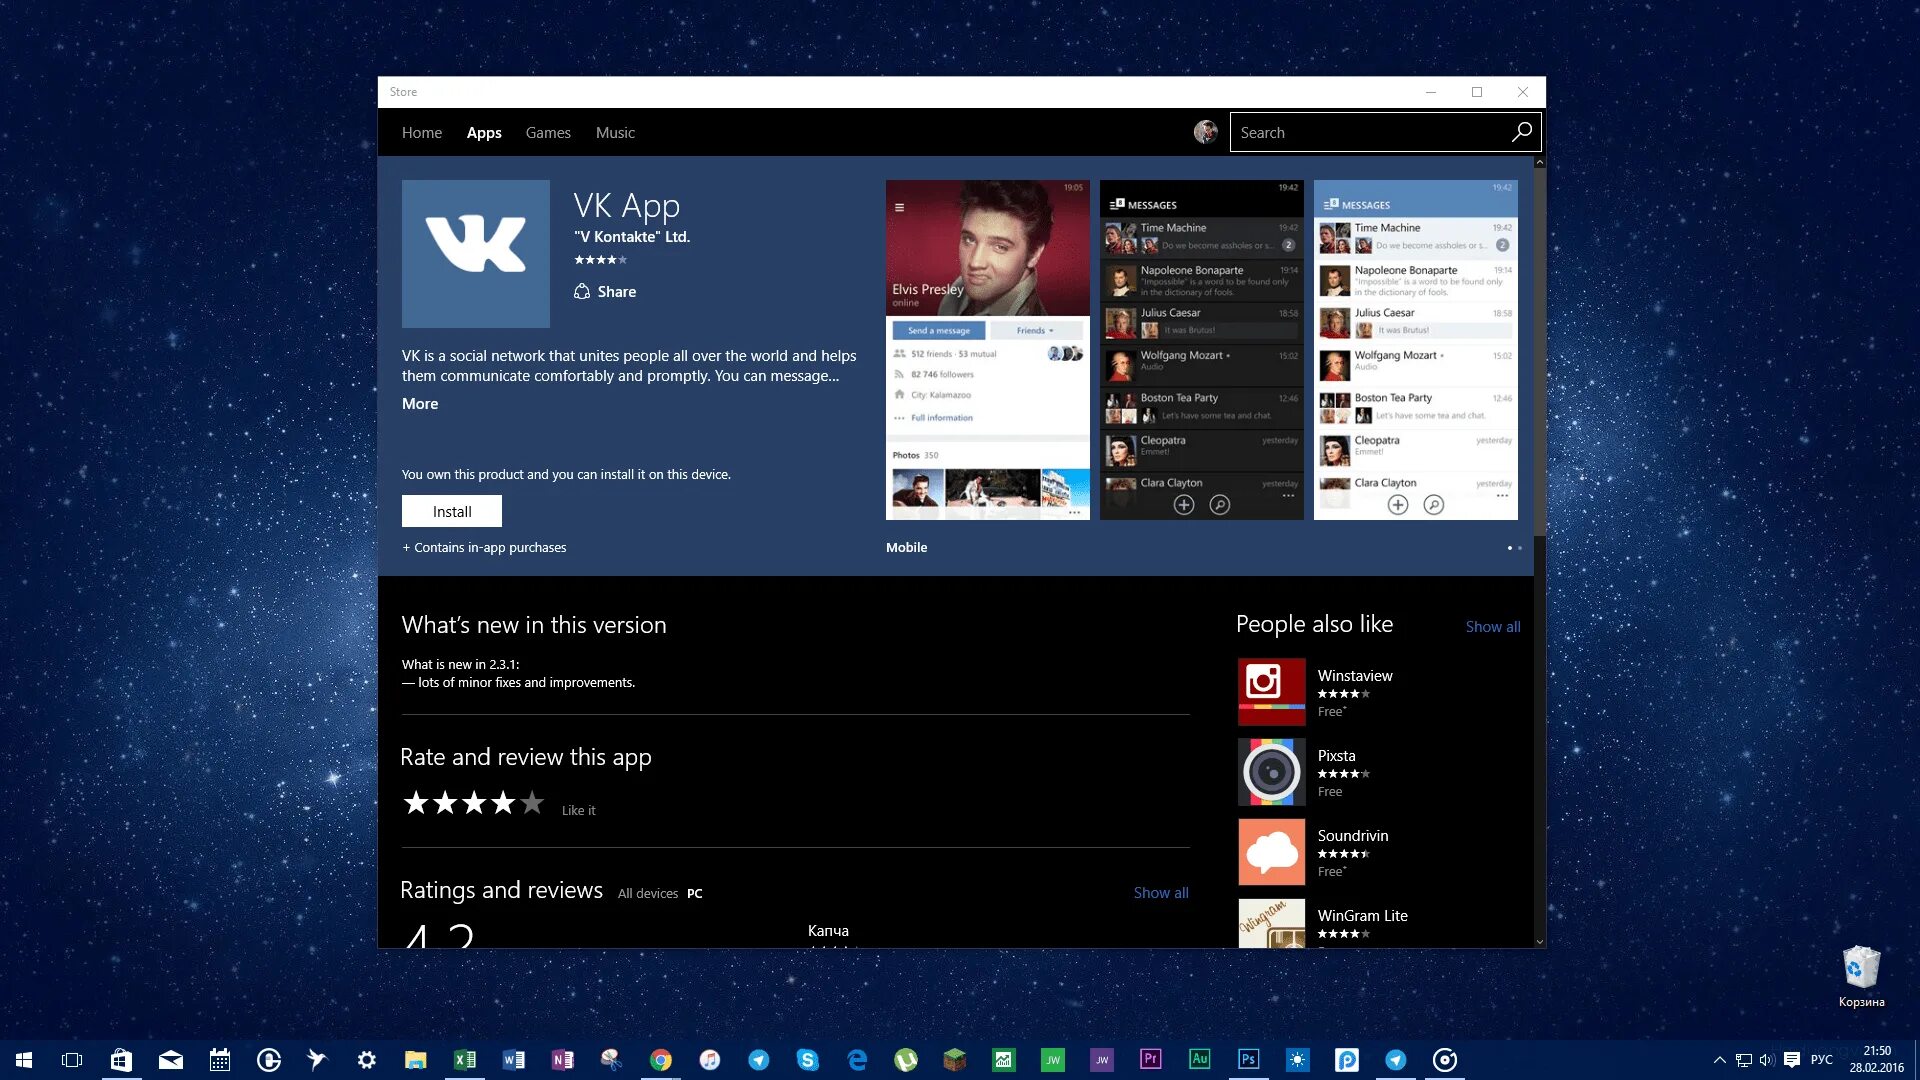Screen dimensions: 1920x1080
Task: Click the network icon in system tray
Action: pyautogui.click(x=1744, y=1060)
